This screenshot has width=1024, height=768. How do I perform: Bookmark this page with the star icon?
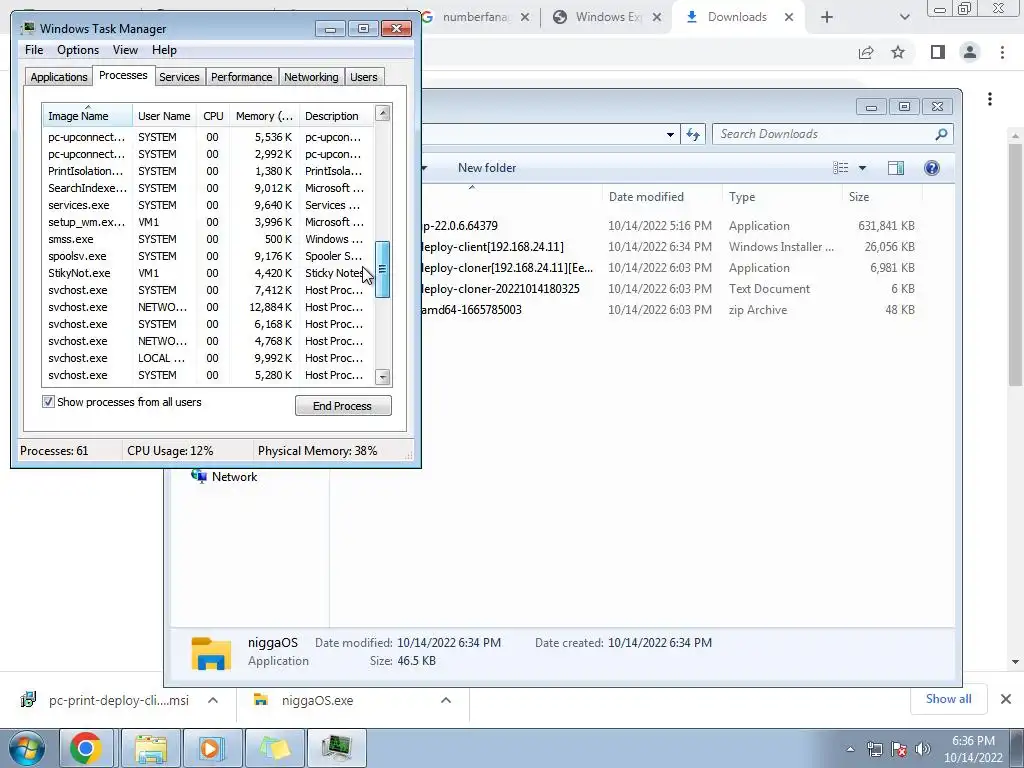coord(898,52)
